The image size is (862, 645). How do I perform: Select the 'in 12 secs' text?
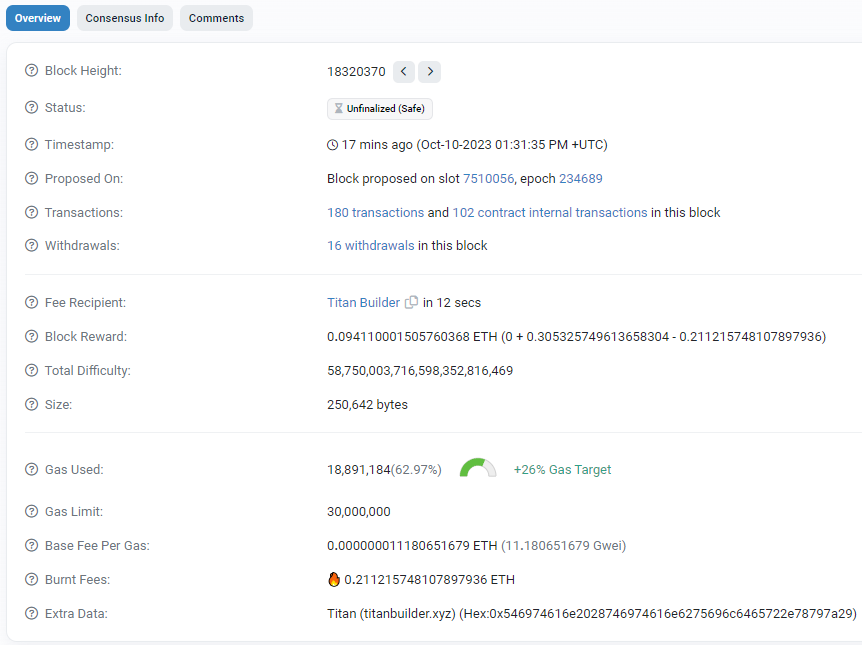(x=451, y=303)
